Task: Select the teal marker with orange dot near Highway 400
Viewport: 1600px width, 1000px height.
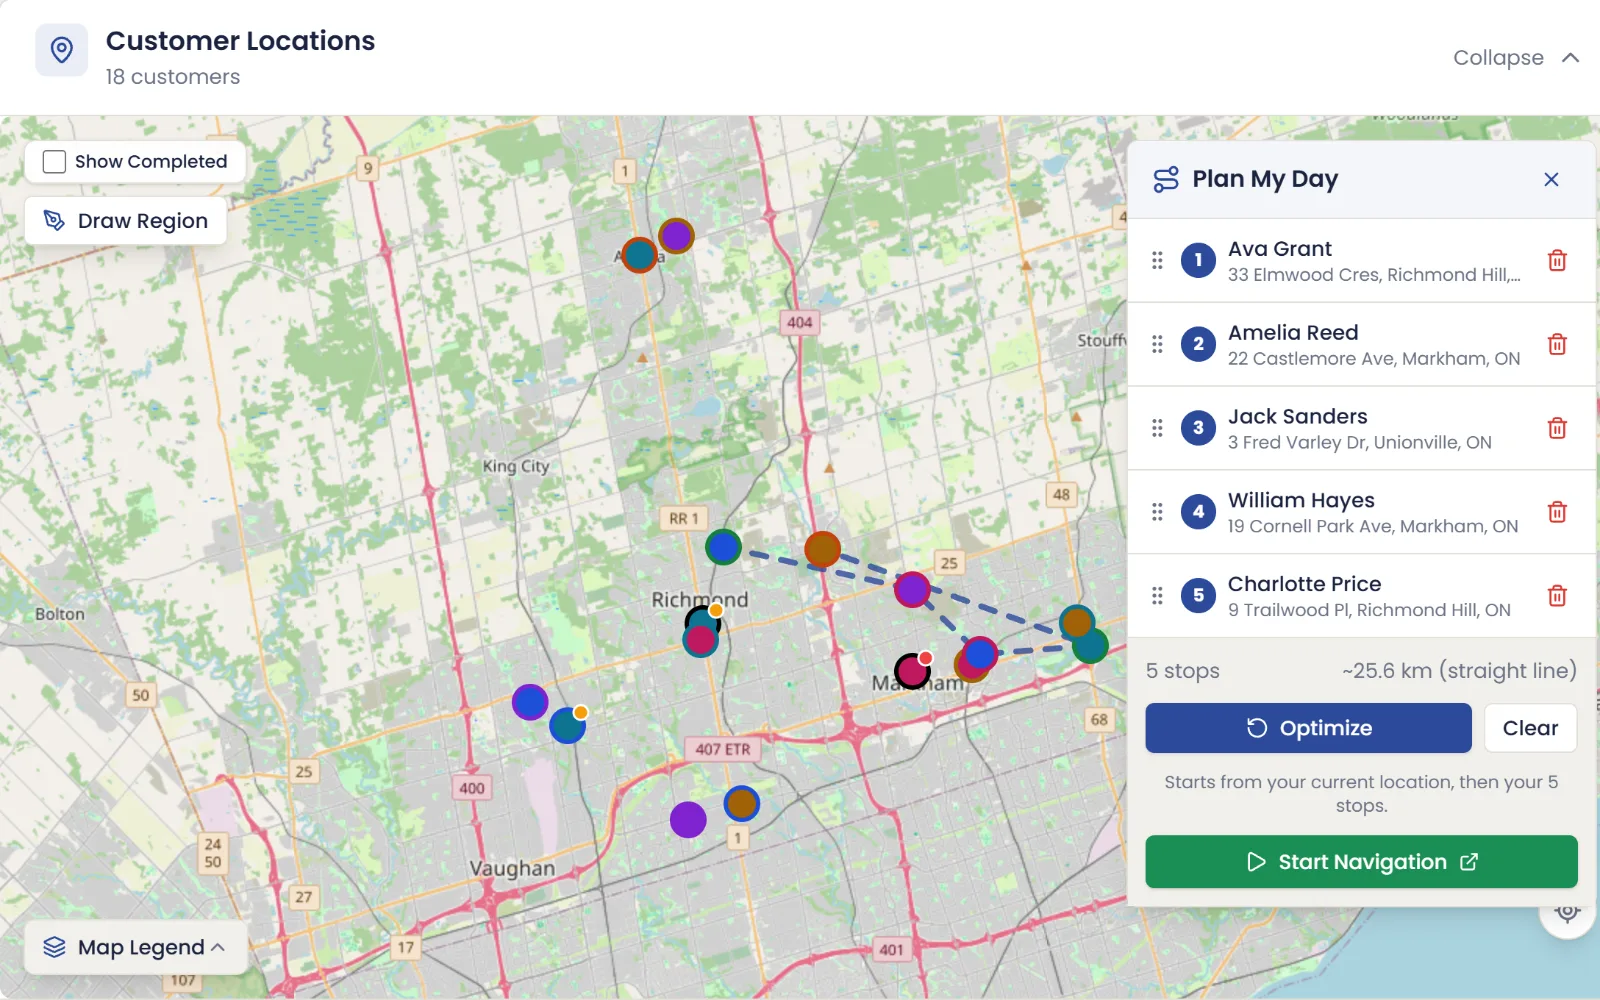Action: pyautogui.click(x=568, y=725)
